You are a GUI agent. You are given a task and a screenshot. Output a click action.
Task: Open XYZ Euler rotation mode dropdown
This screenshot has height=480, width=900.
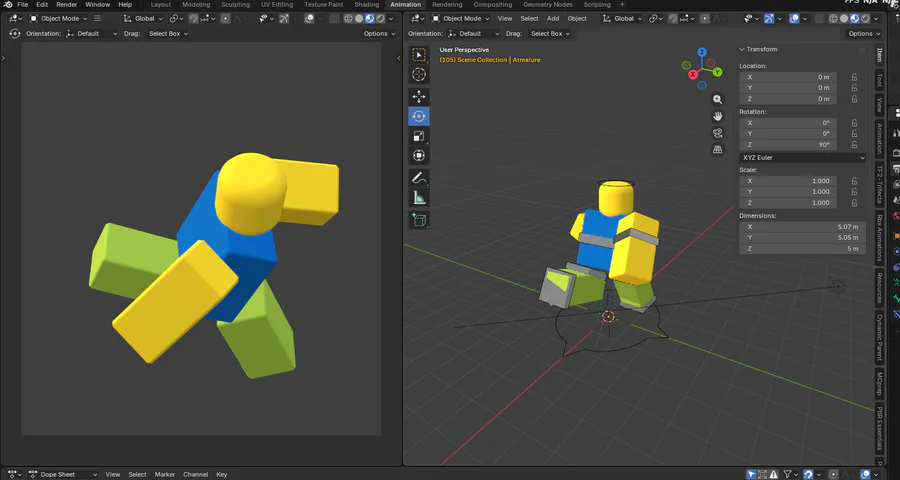(802, 157)
